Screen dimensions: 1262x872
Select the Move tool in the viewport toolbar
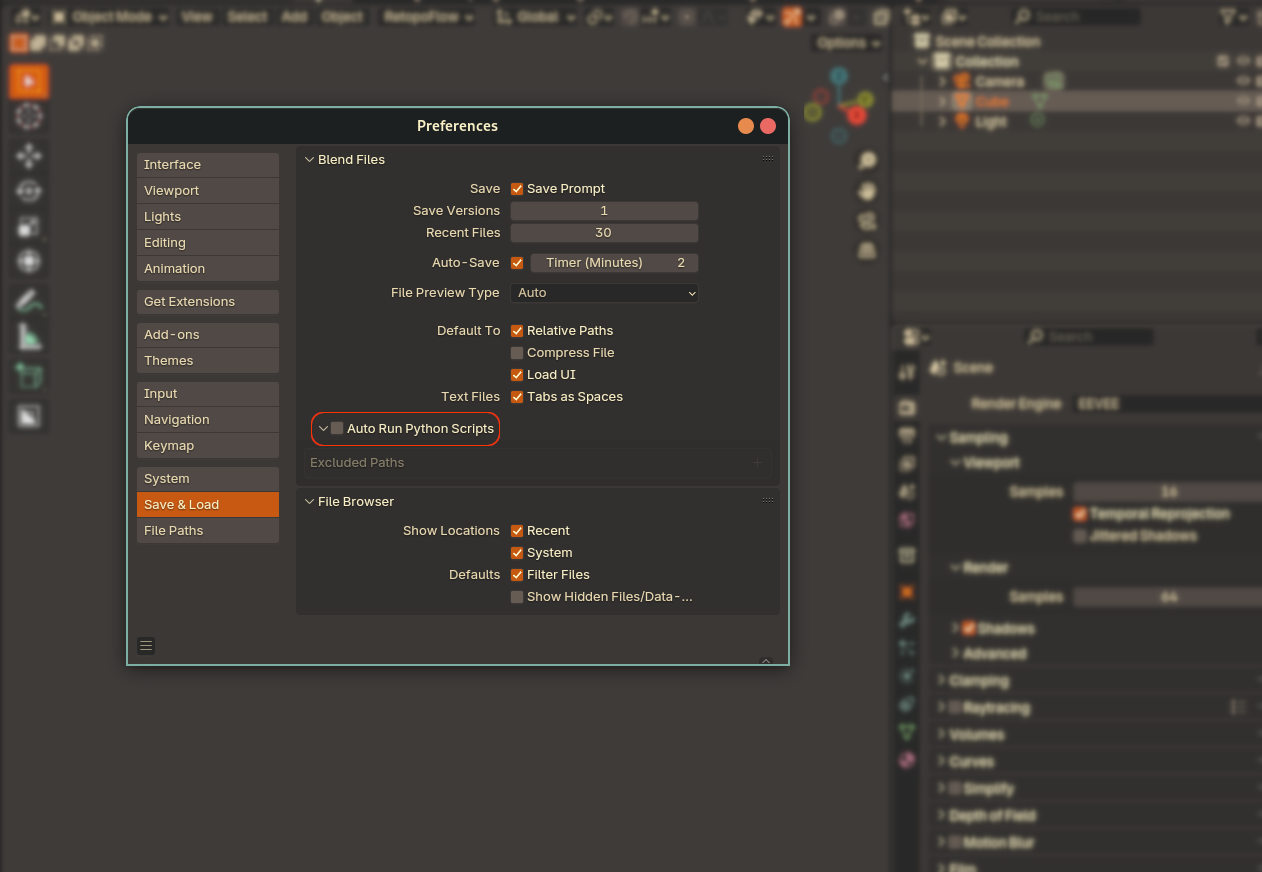pos(28,154)
